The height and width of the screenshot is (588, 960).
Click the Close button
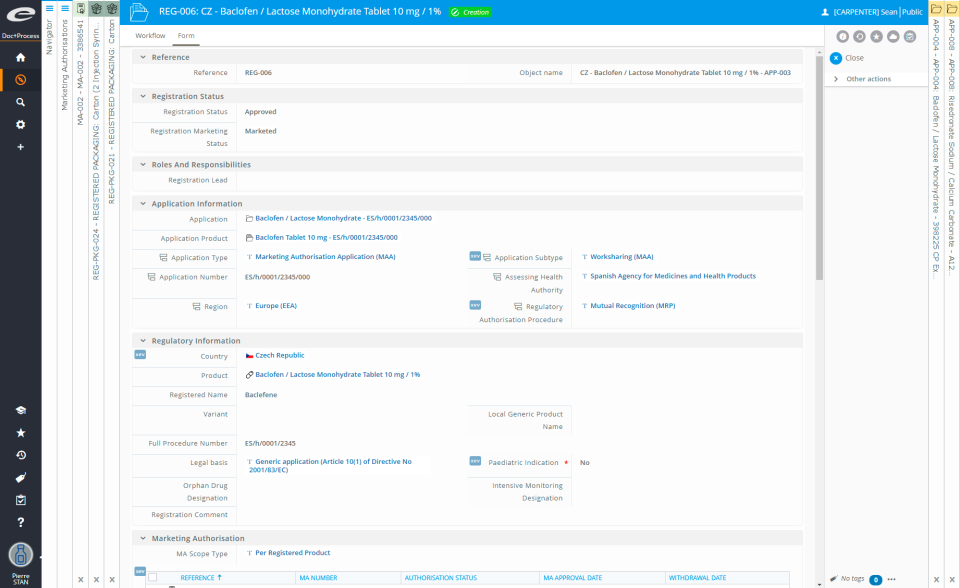(847, 58)
